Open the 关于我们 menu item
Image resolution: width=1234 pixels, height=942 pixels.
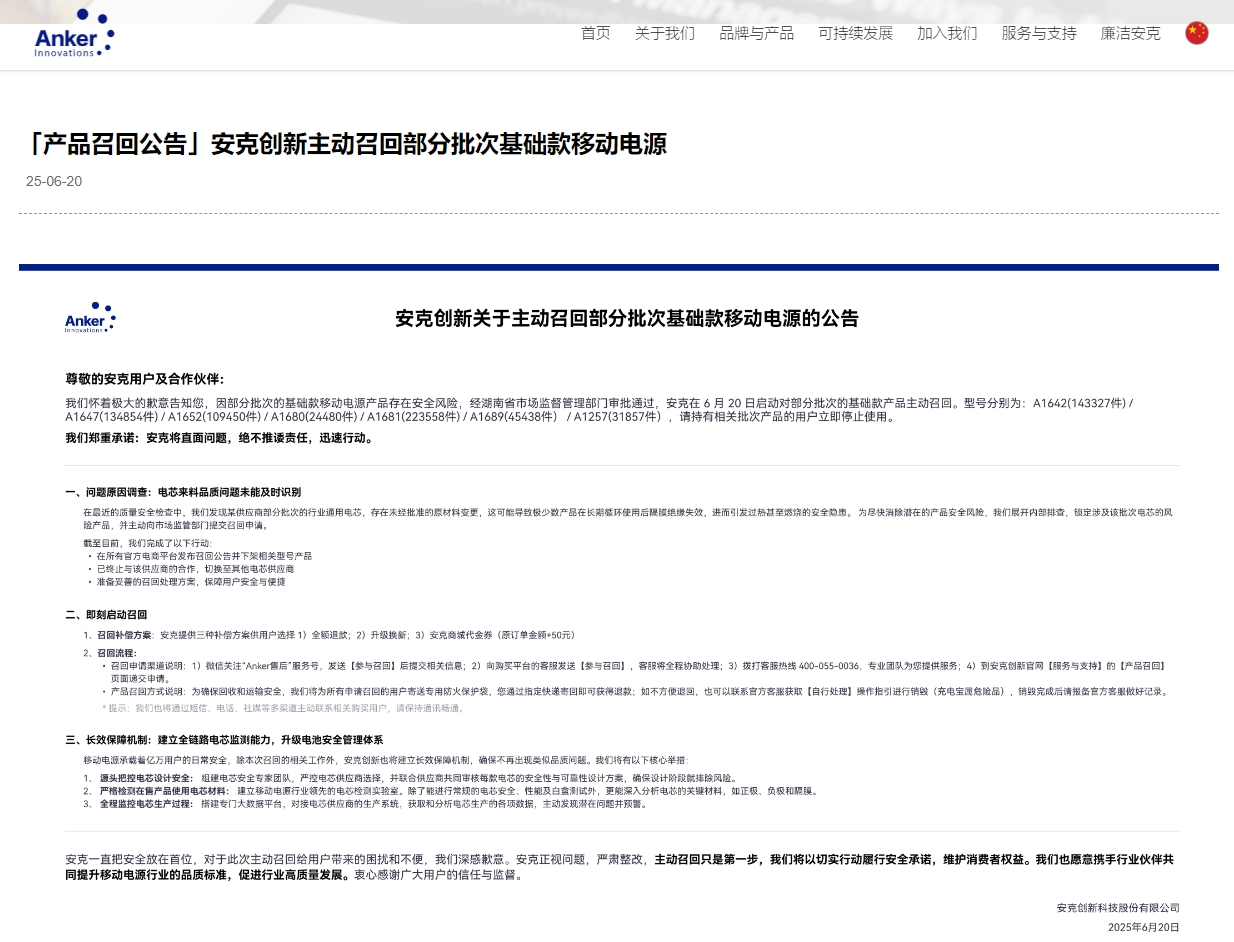coord(665,33)
